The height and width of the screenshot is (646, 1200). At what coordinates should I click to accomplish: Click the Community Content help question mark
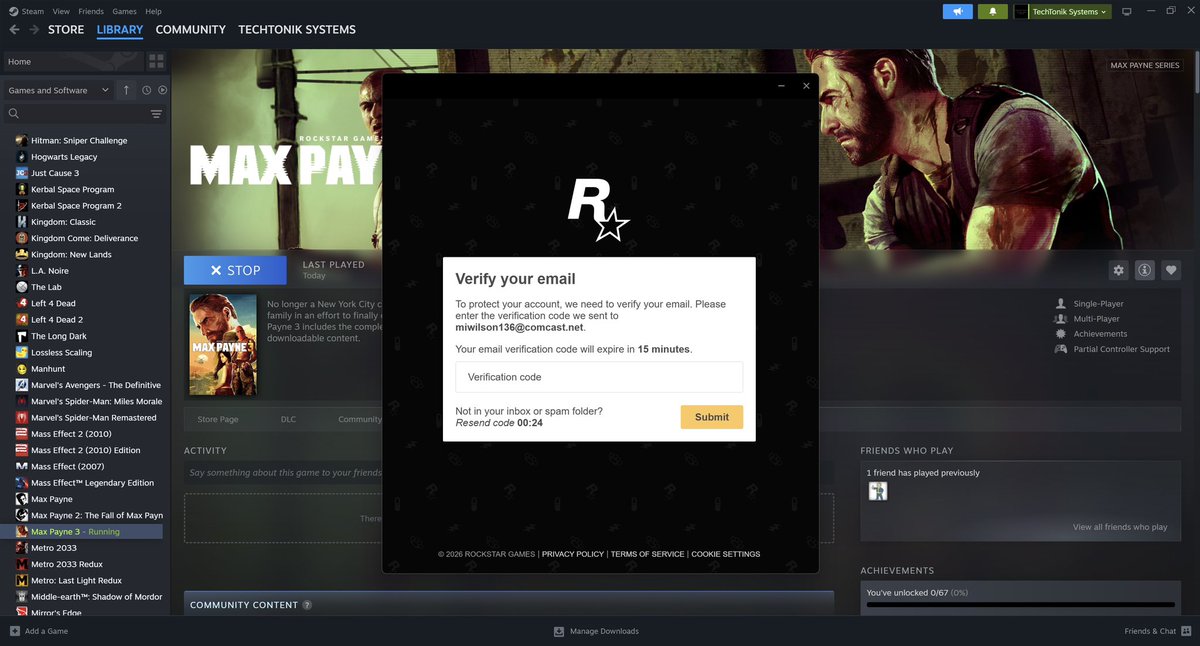coord(307,605)
